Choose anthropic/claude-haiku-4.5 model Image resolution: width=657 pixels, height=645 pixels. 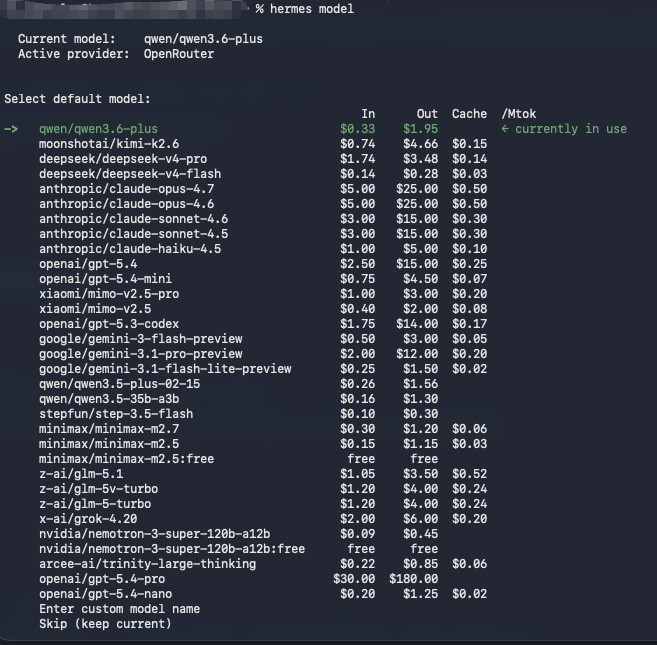click(130, 249)
